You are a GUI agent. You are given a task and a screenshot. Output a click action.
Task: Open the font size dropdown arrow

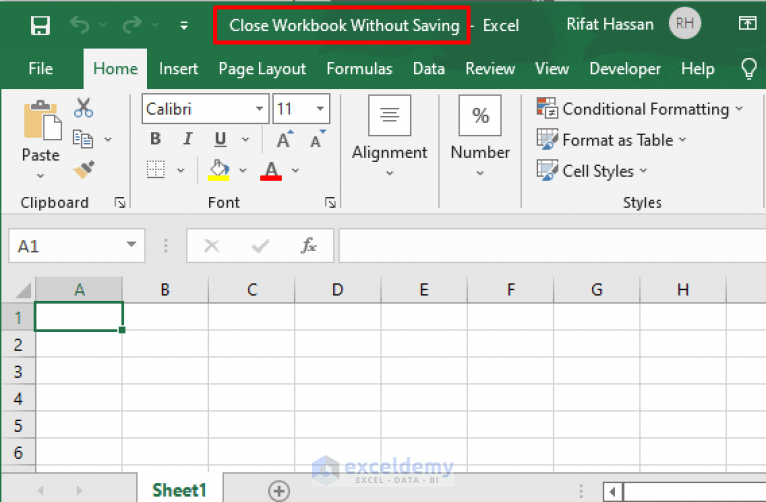pyautogui.click(x=320, y=108)
